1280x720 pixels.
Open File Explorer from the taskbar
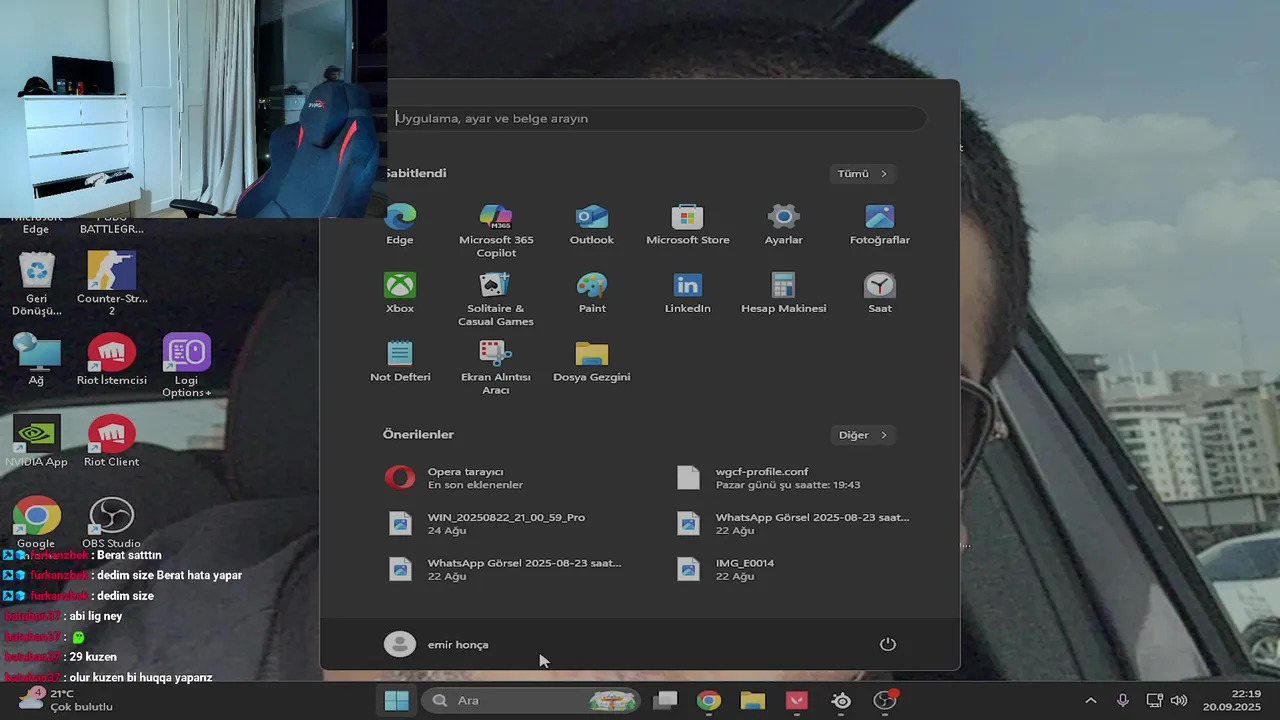coord(753,700)
